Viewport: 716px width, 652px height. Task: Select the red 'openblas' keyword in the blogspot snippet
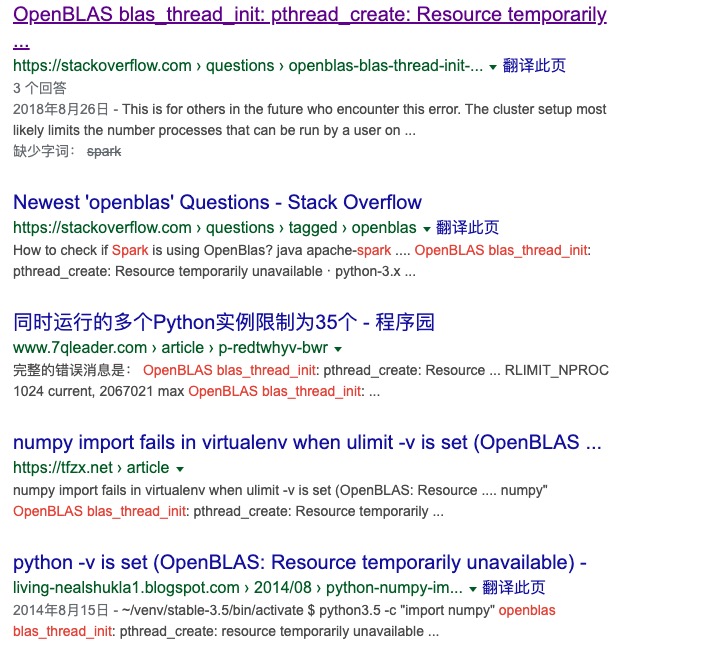tap(527, 610)
